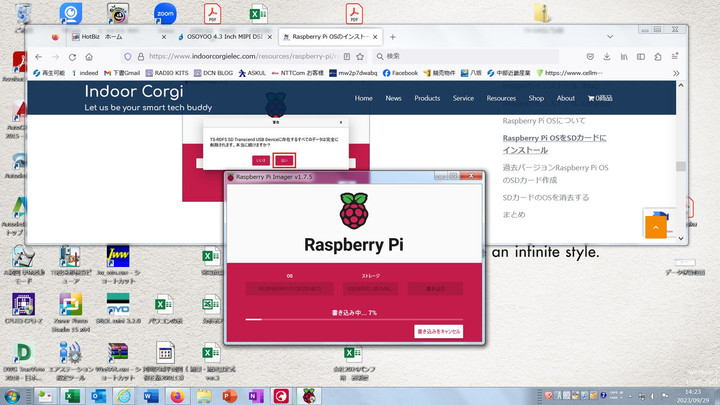This screenshot has width=720, height=405.
Task: Click the writing progress bar in Imager
Action: (x=355, y=320)
